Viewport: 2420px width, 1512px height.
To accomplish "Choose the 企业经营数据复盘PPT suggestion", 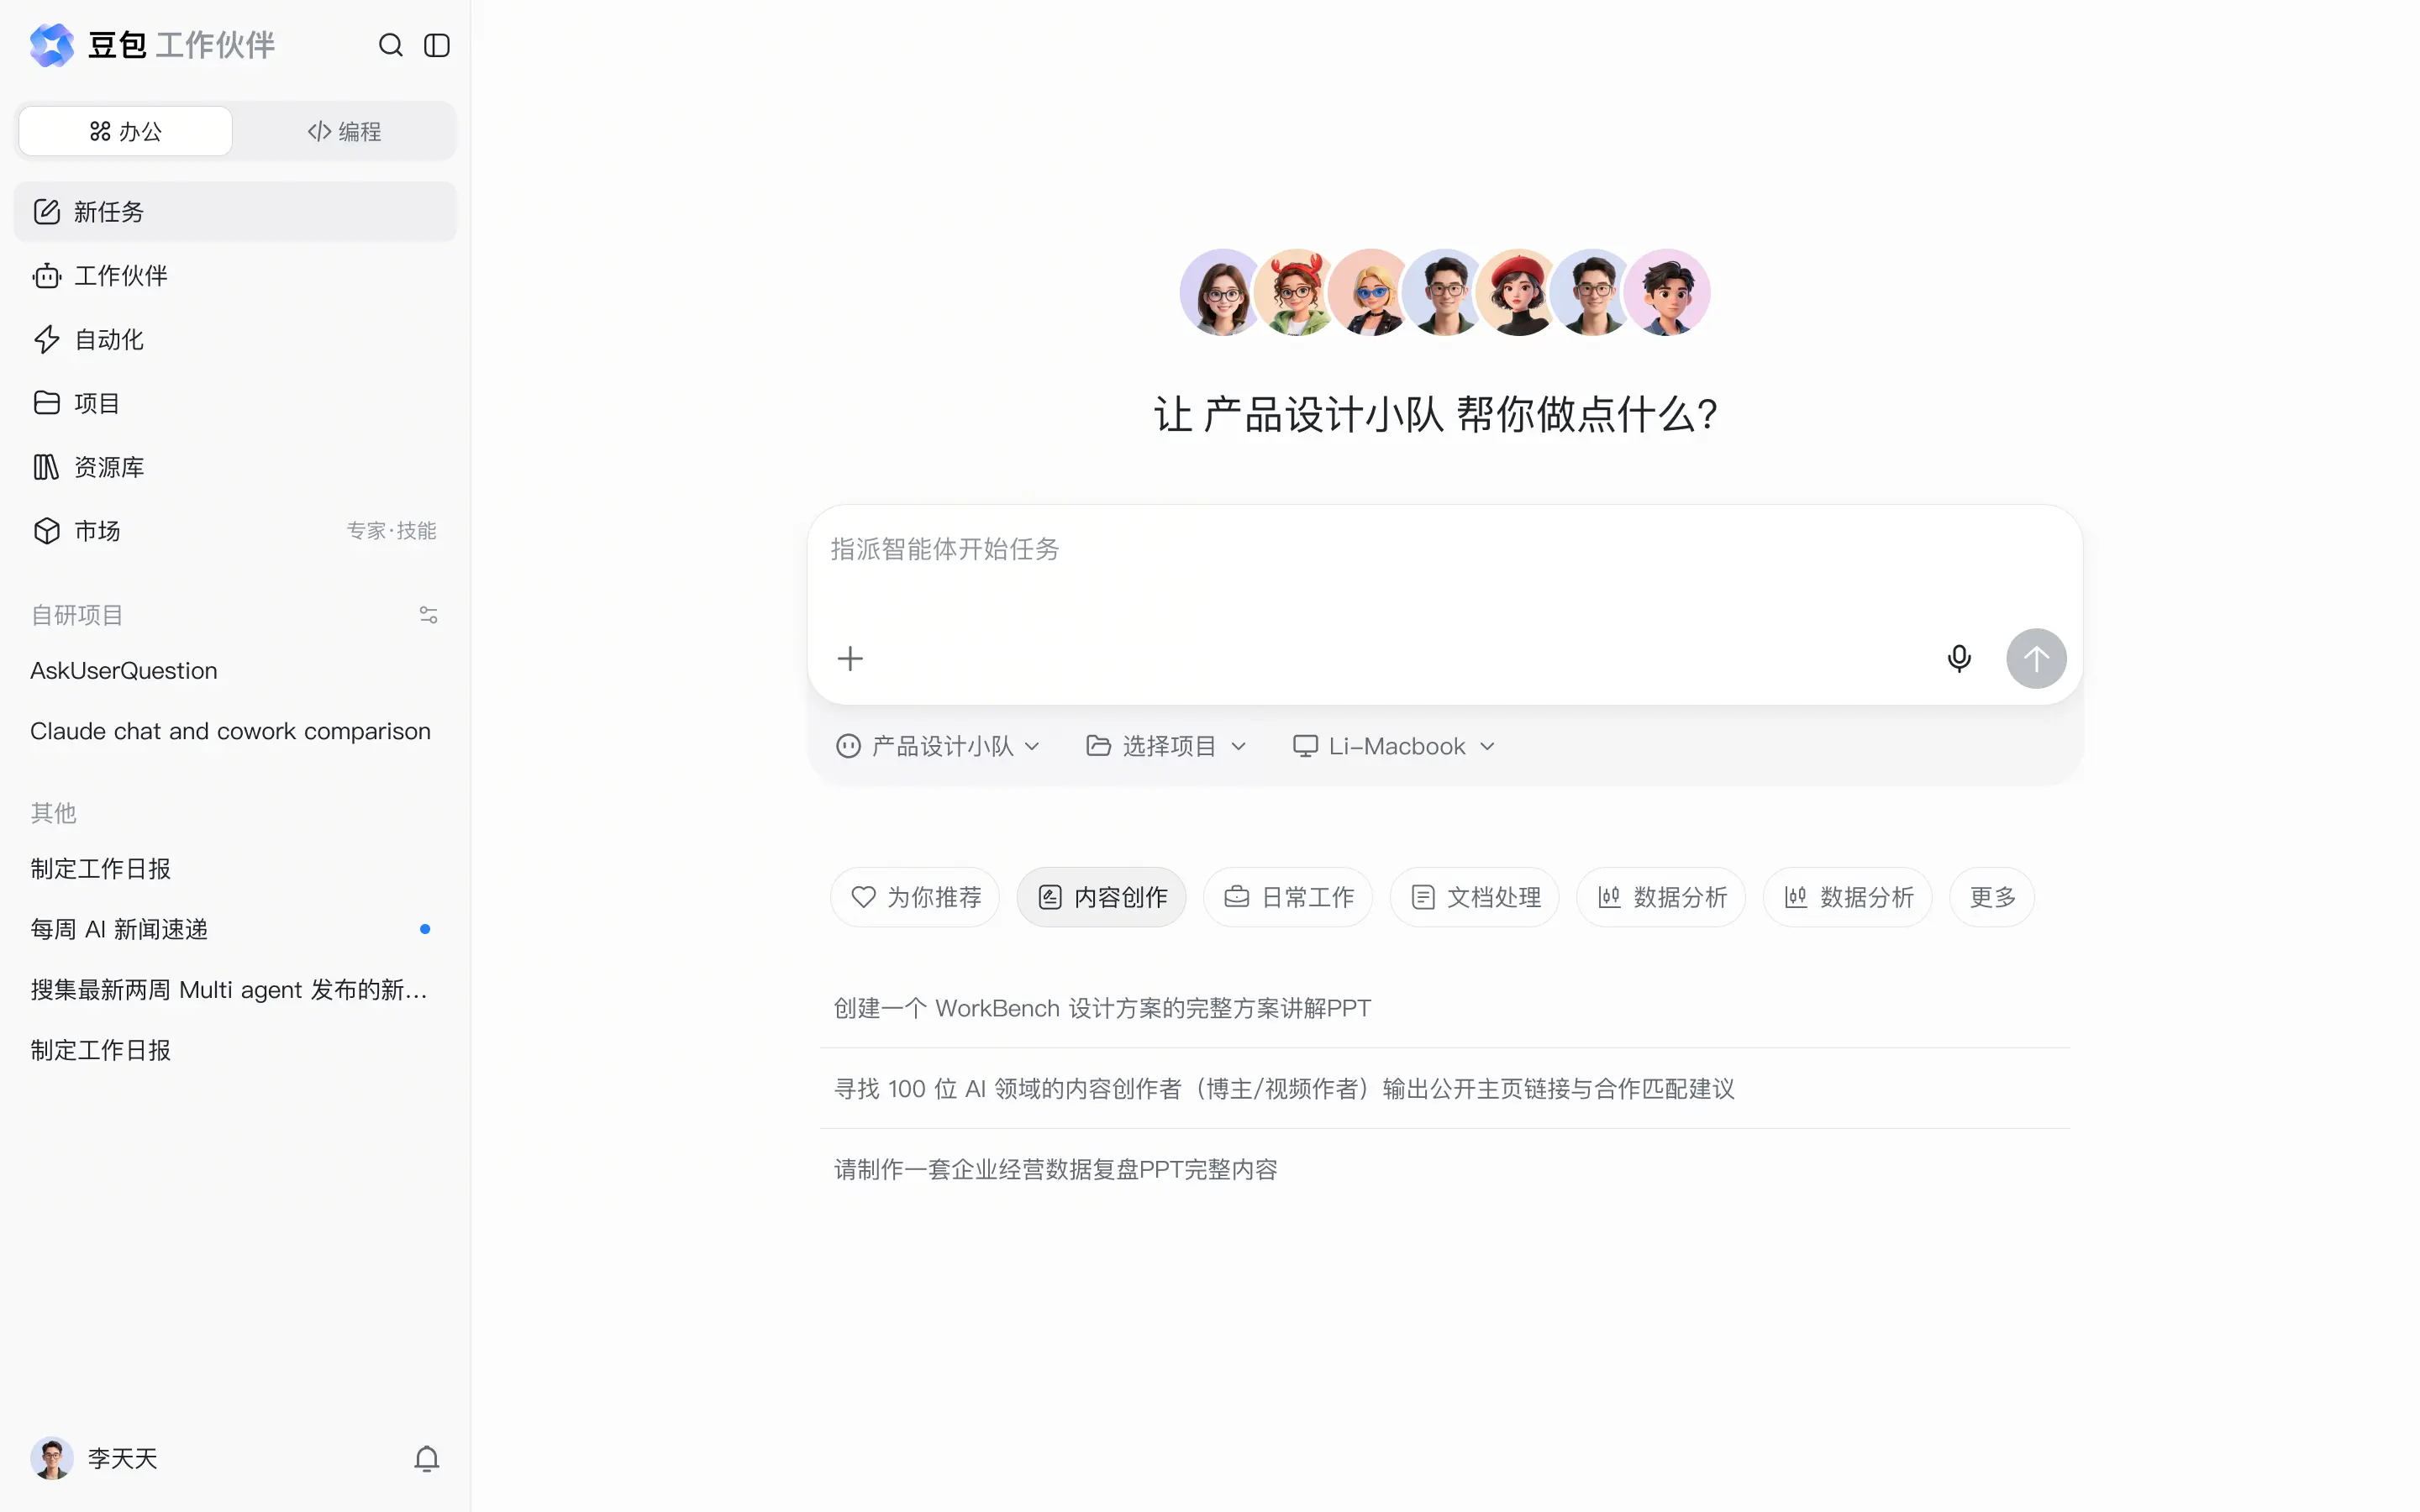I will click(x=1445, y=1169).
